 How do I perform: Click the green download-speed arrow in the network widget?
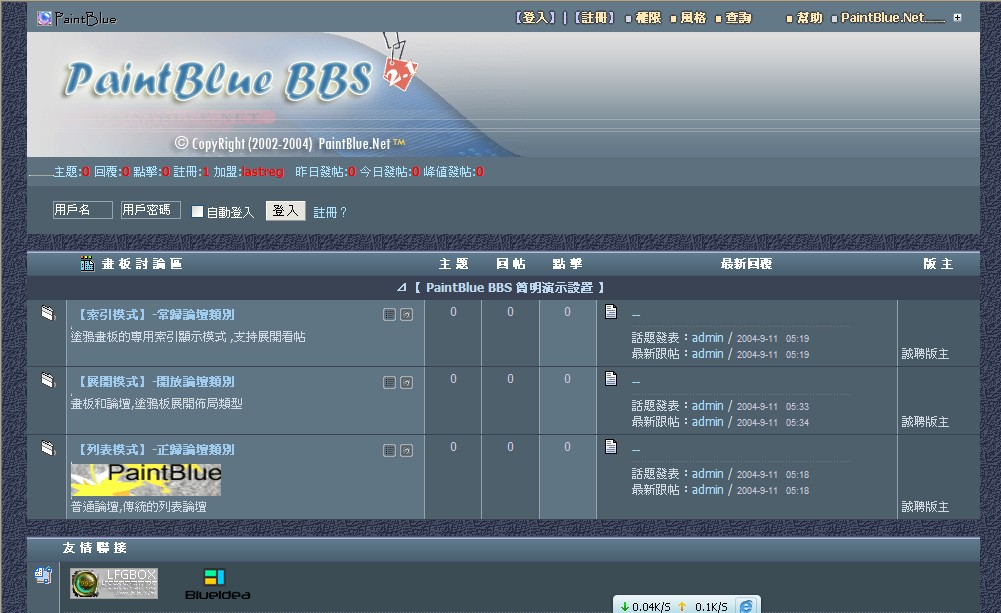point(625,607)
